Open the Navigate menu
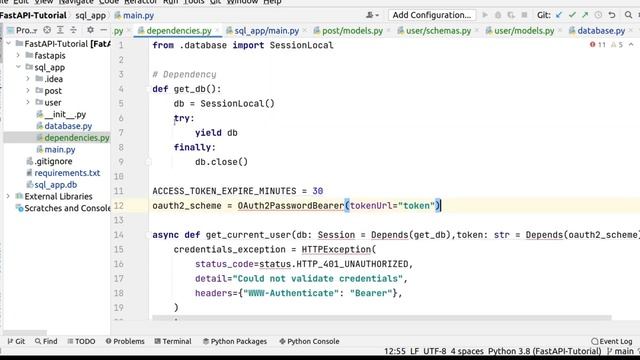 (76, 2)
